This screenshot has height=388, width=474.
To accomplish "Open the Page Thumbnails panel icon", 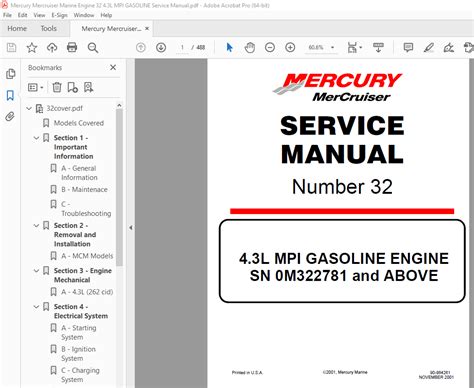I will coord(10,74).
